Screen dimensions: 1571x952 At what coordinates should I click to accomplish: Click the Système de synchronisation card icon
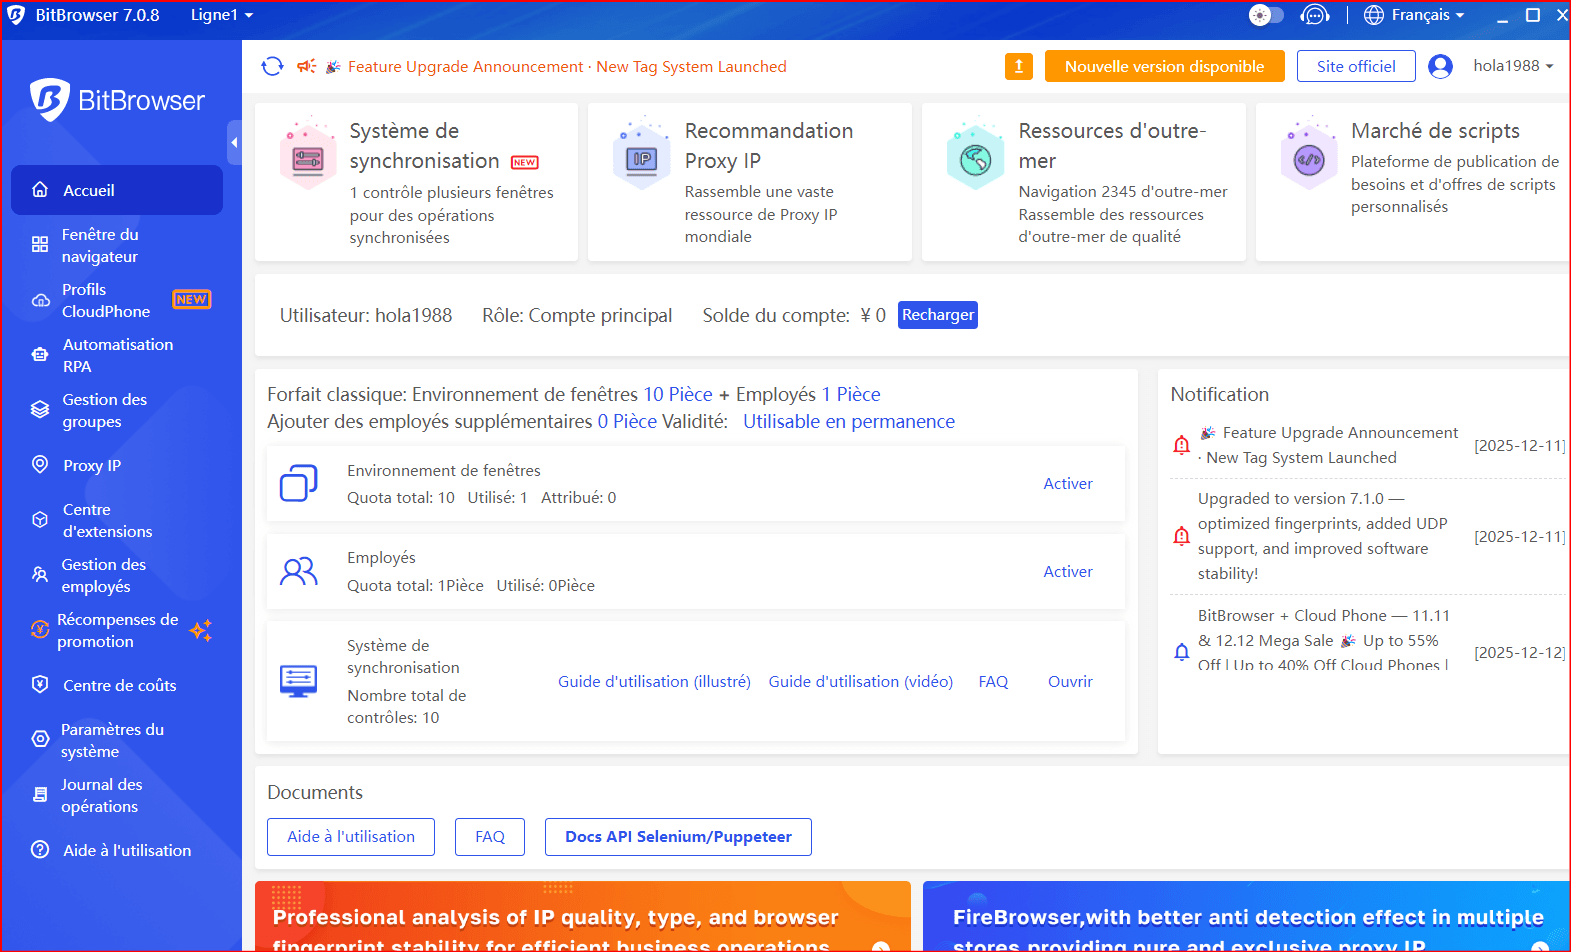click(x=308, y=159)
